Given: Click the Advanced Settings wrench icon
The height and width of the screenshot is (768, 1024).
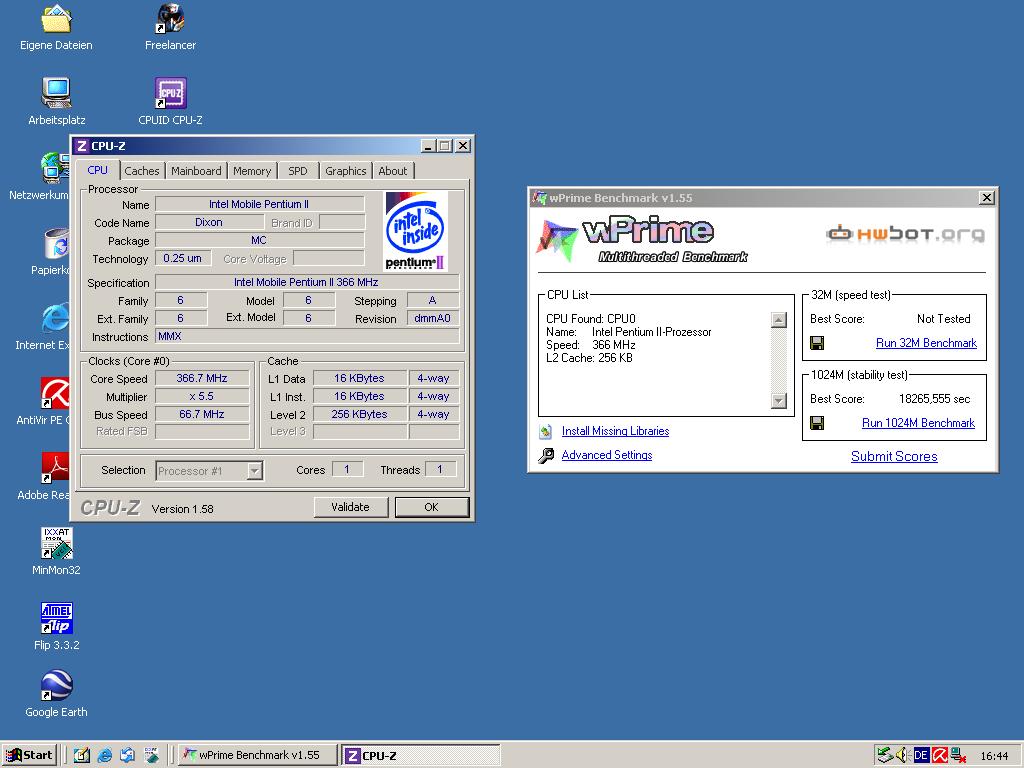Looking at the screenshot, I should [546, 455].
